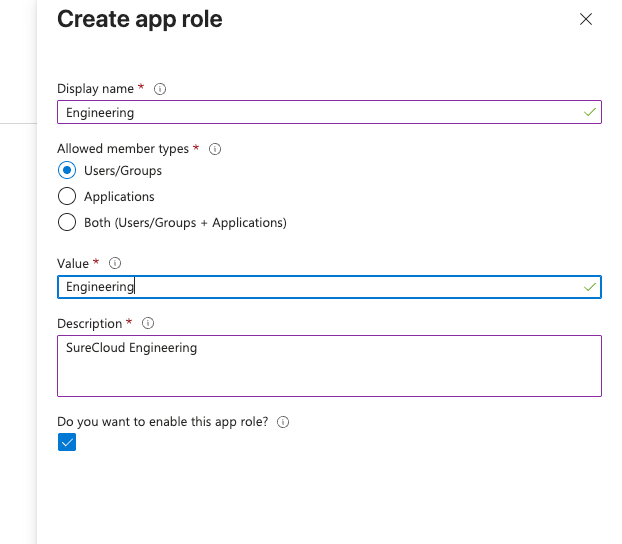The width and height of the screenshot is (622, 544).
Task: Click 'Do you want to enable this app role?' text
Action: tap(163, 422)
